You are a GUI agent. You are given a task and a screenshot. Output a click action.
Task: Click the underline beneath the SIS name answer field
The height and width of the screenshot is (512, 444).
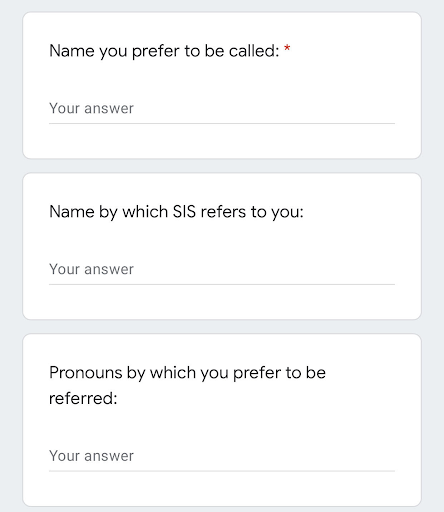pyautogui.click(x=222, y=284)
